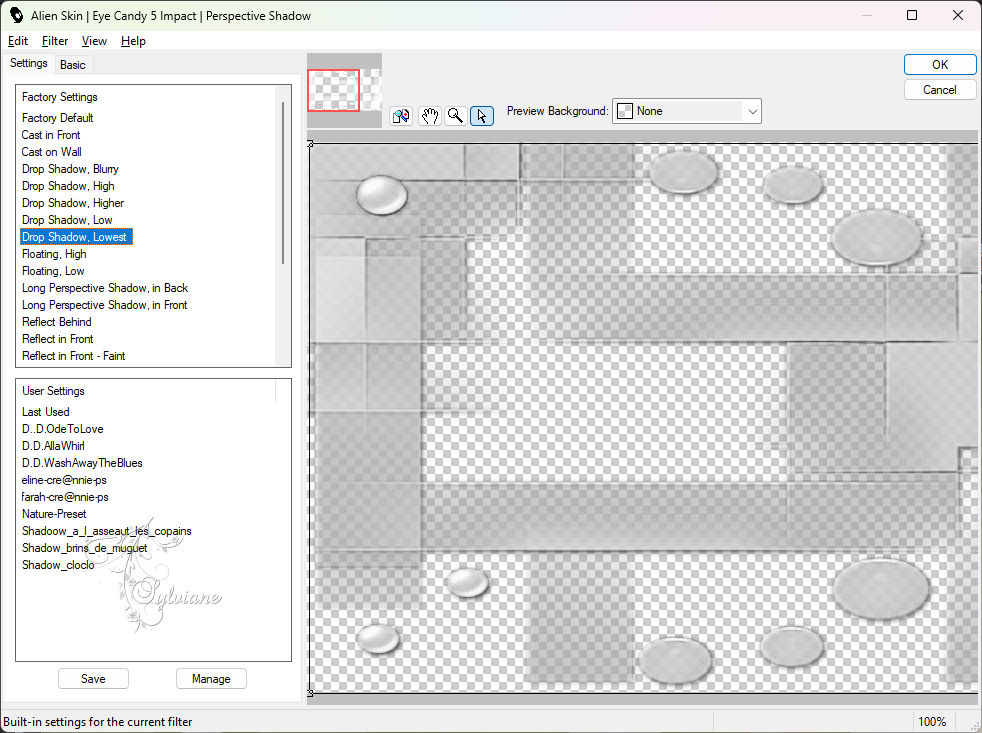Viewport: 982px width, 733px height.
Task: Select D..D.OdeToLove user setting
Action: [x=63, y=429]
